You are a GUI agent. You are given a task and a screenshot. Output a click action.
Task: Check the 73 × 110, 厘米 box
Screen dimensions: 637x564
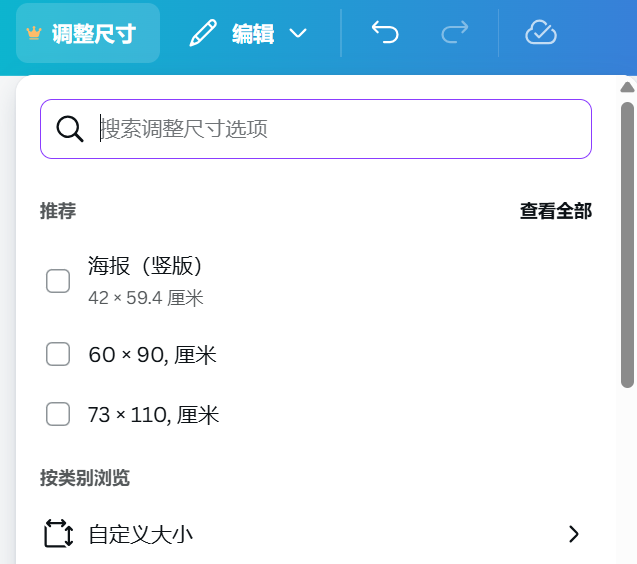coord(58,414)
